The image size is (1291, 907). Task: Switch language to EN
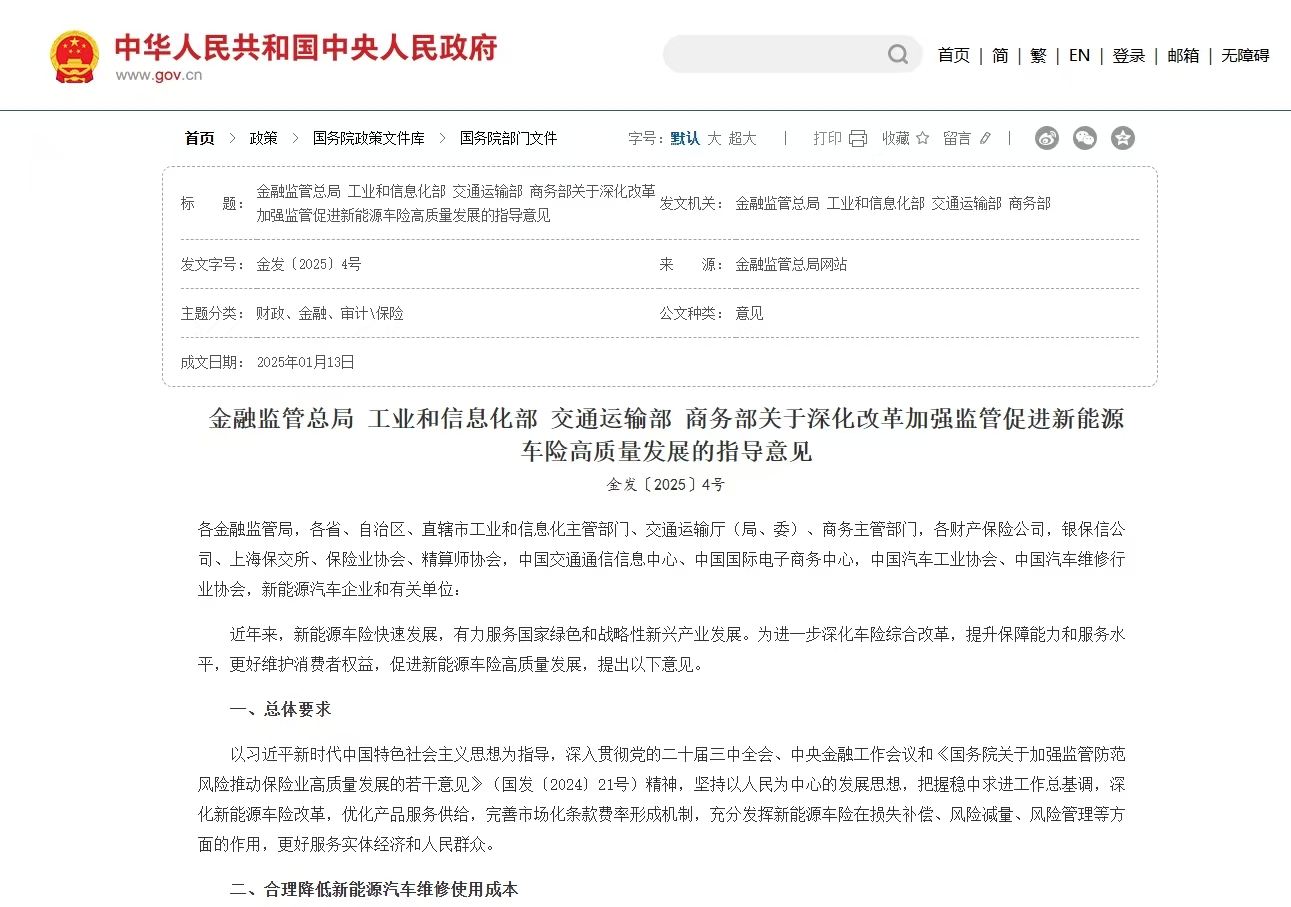pyautogui.click(x=1079, y=56)
